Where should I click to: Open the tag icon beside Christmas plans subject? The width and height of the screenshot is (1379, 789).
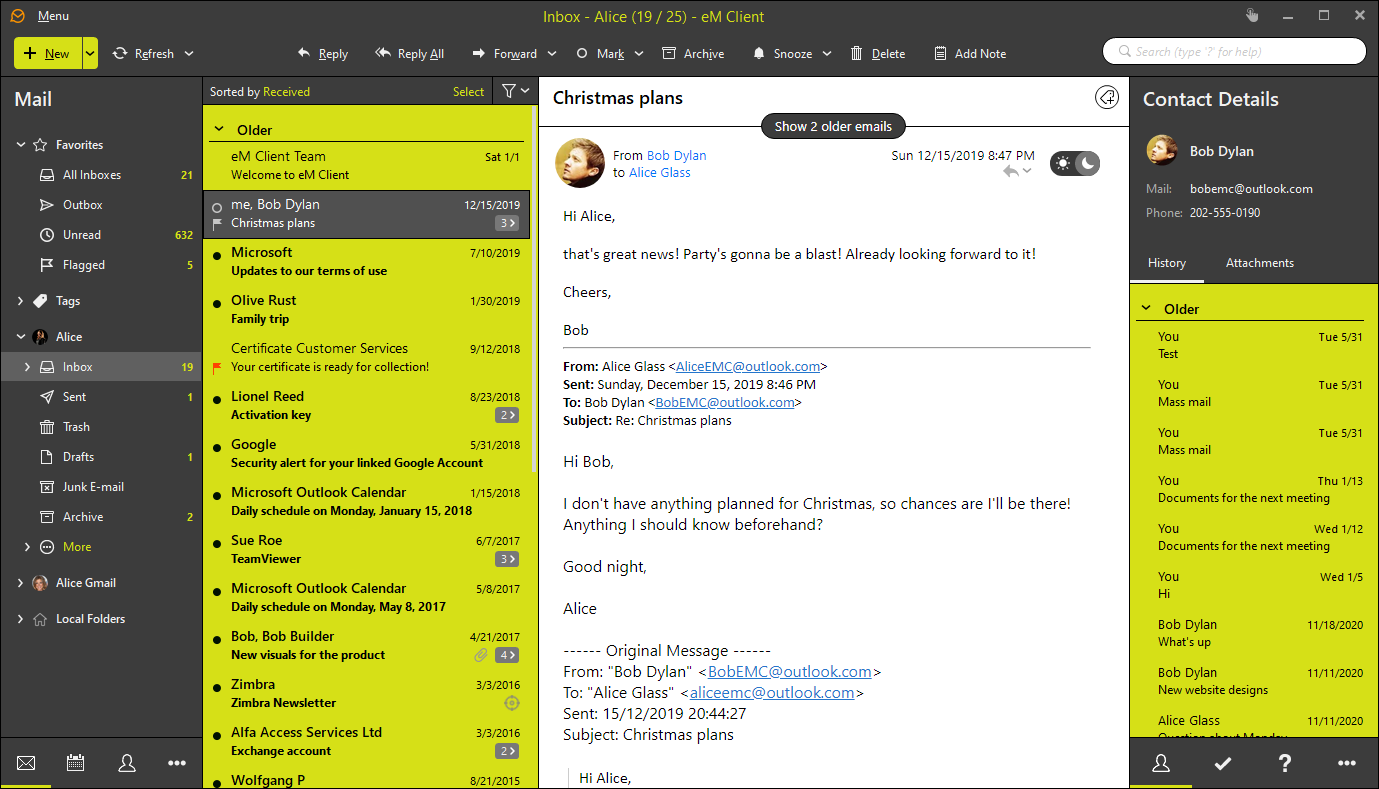[1106, 98]
